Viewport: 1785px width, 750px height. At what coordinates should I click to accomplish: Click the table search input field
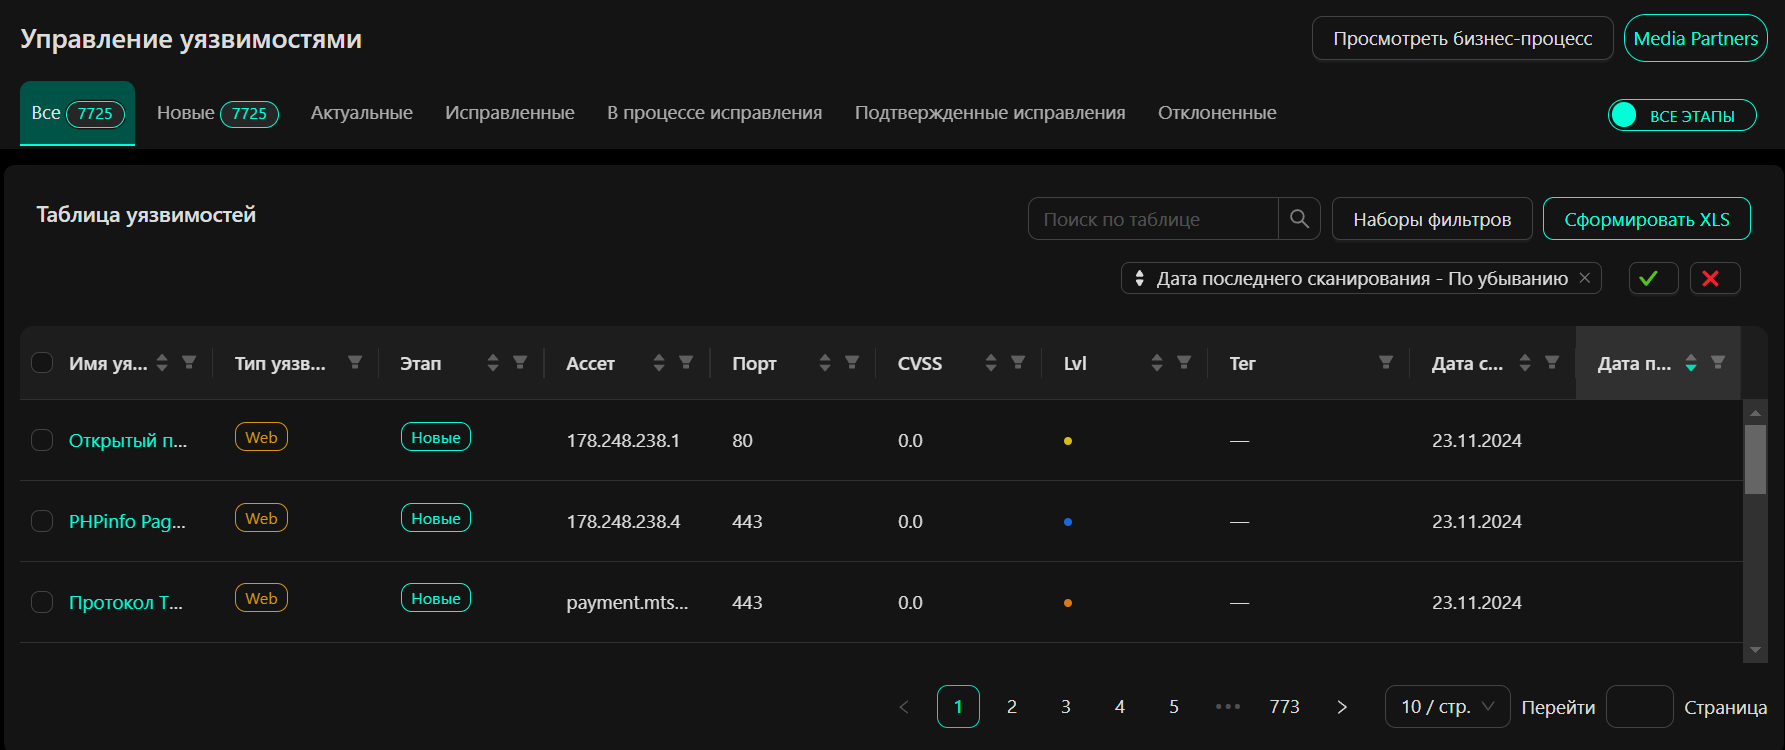(1153, 219)
